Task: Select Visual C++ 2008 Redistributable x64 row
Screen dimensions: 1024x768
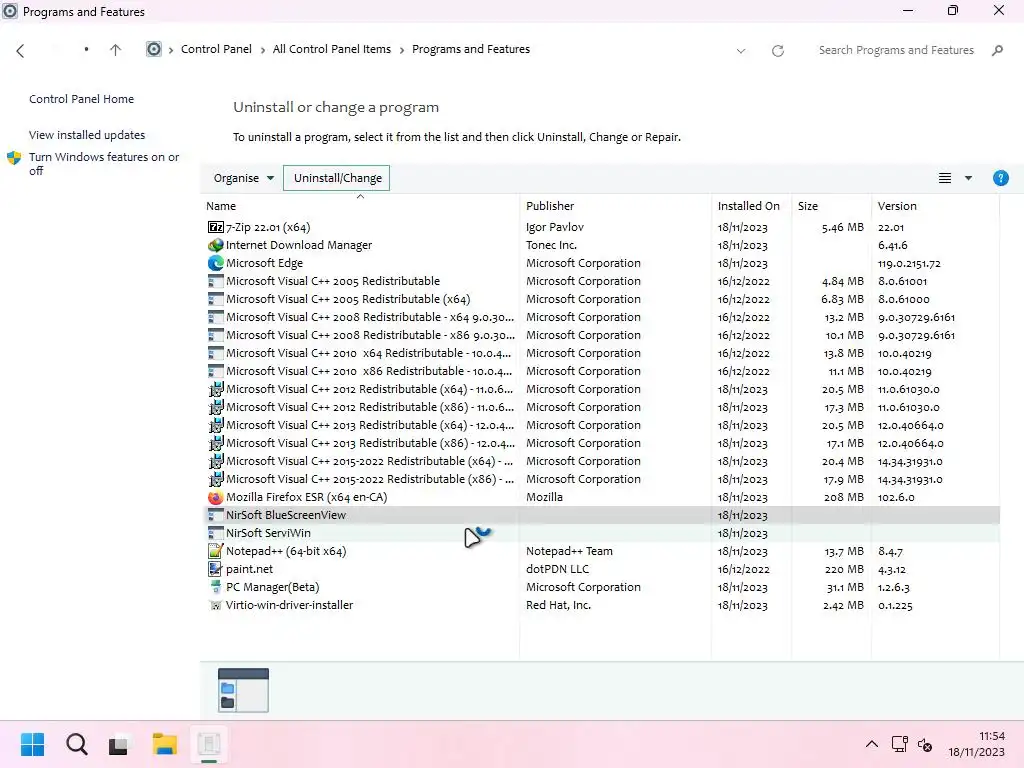Action: pyautogui.click(x=601, y=317)
